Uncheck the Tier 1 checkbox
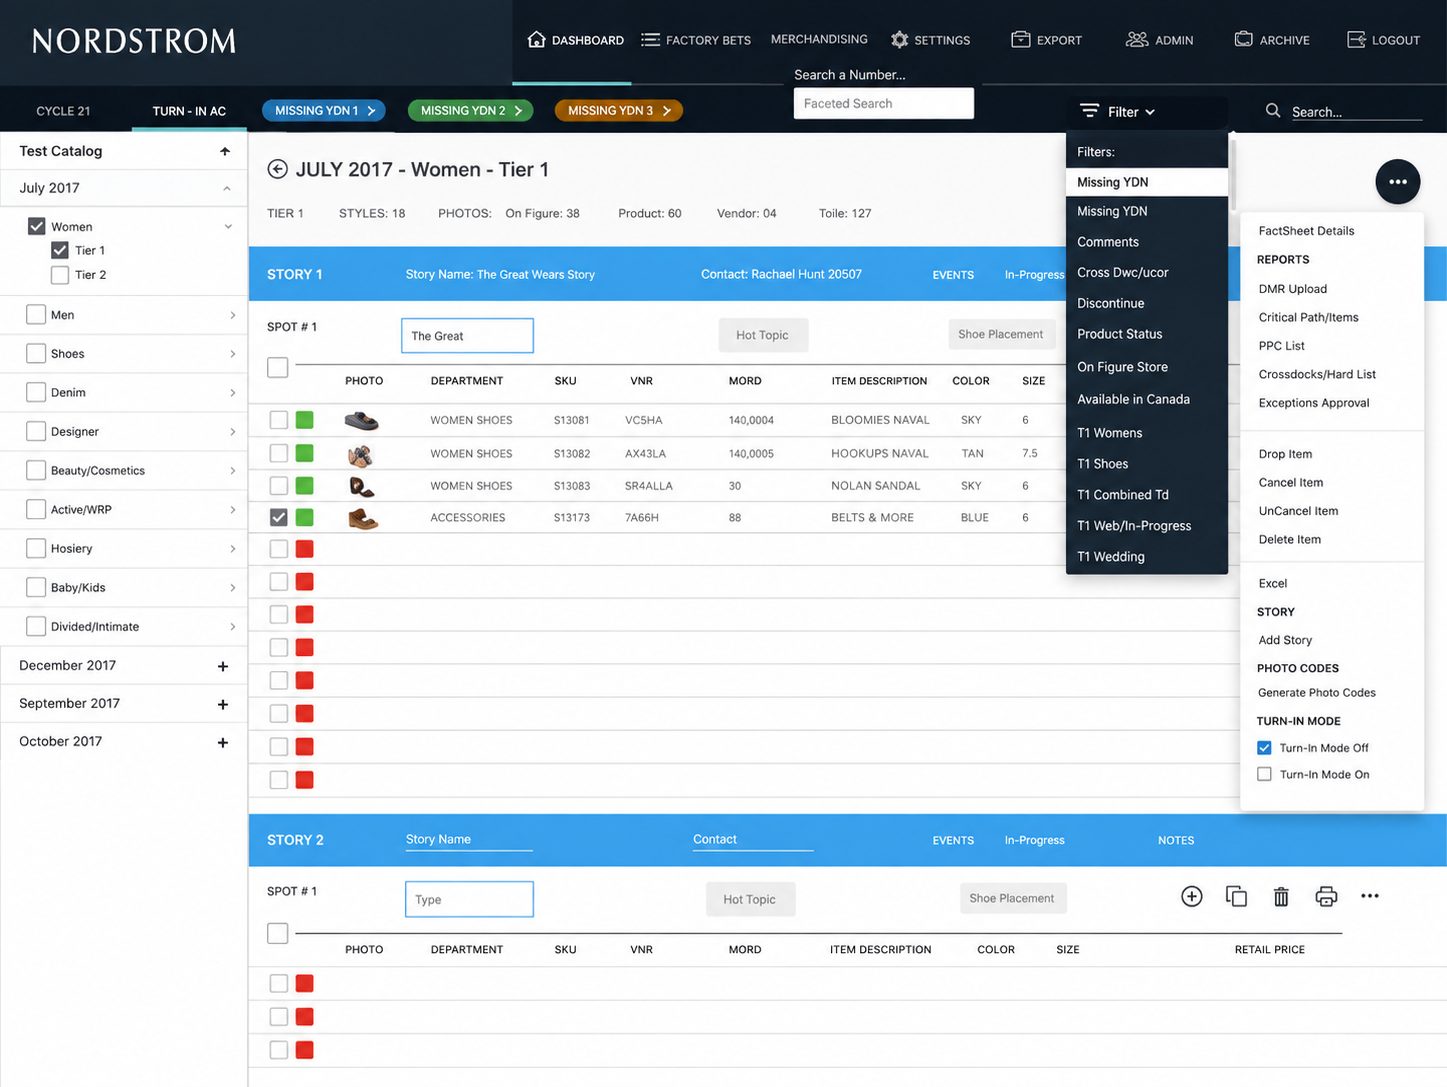This screenshot has height=1087, width=1447. (x=60, y=250)
